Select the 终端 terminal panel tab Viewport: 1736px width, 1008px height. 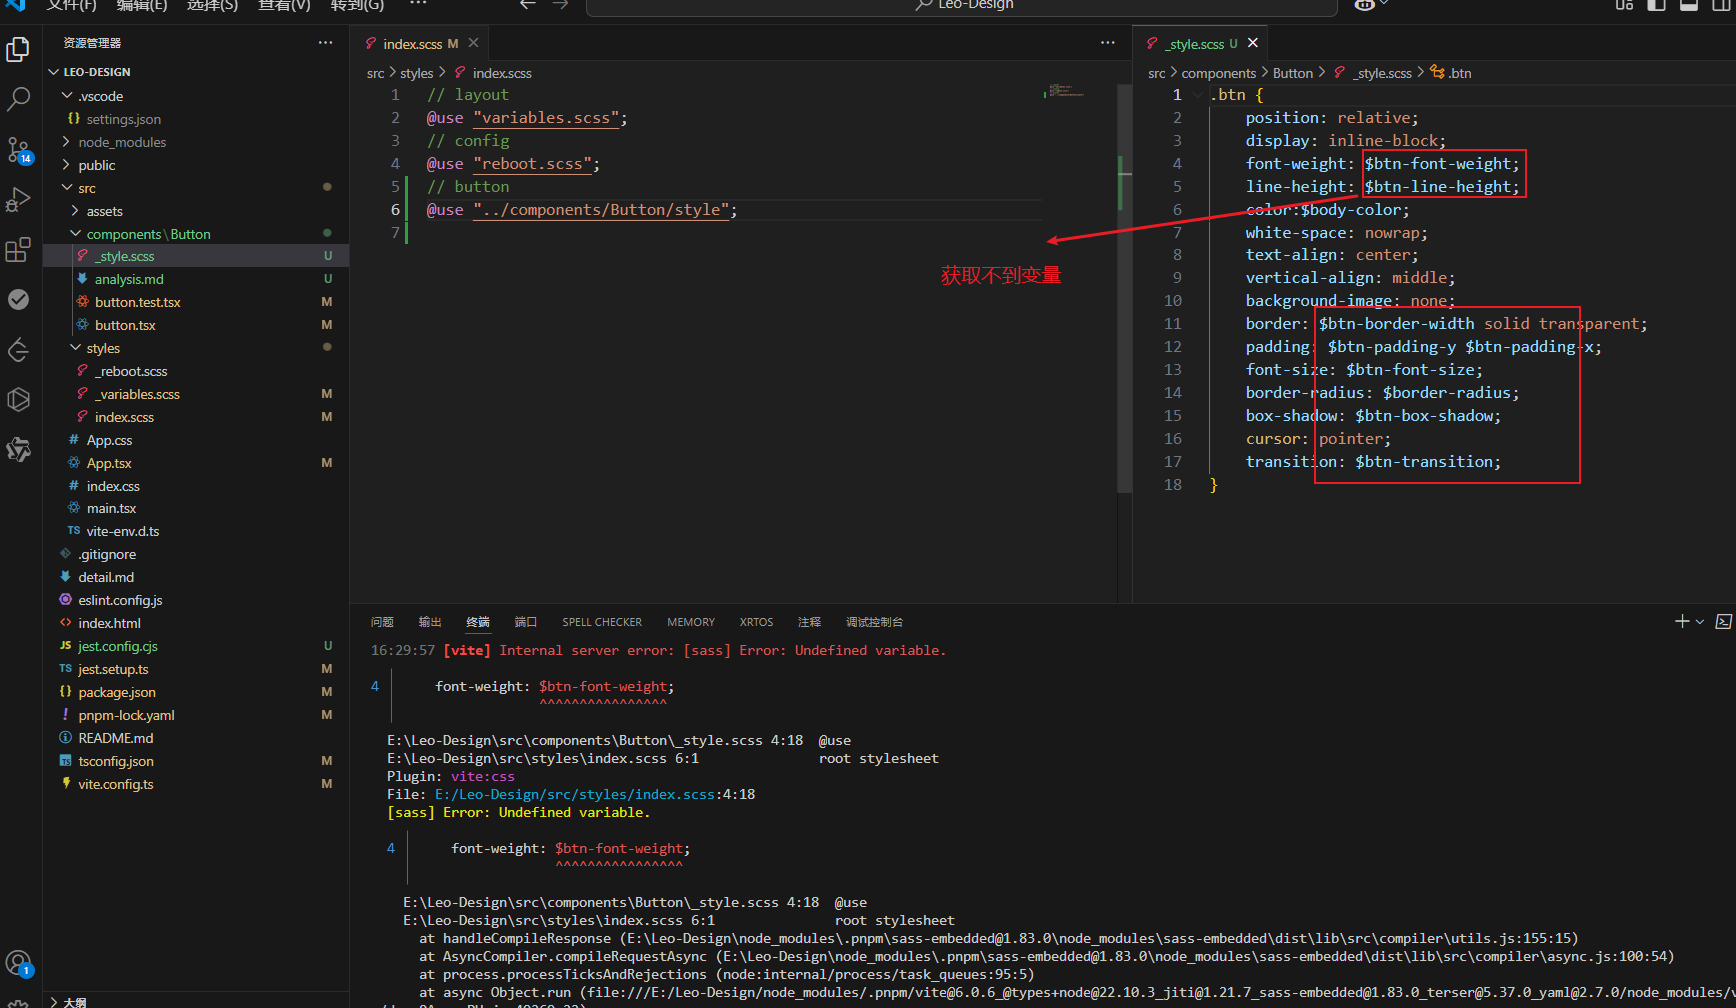pos(478,622)
